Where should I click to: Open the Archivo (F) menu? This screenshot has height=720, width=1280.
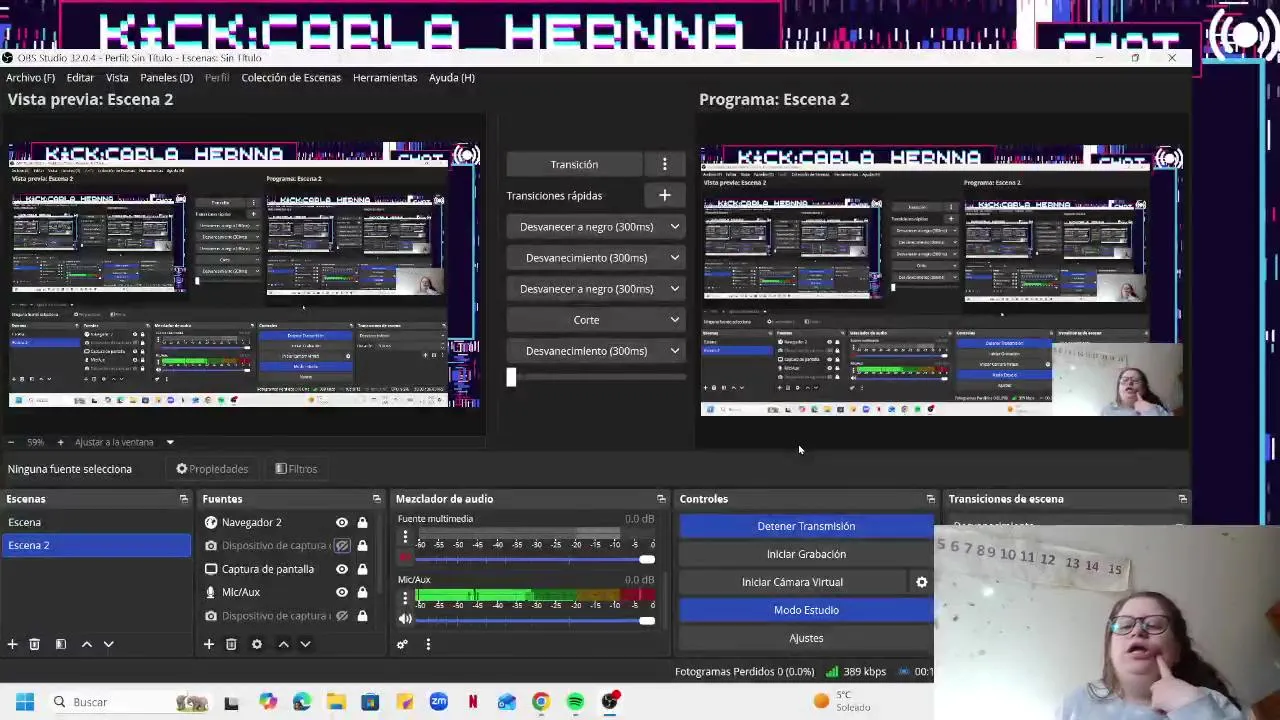coord(30,77)
